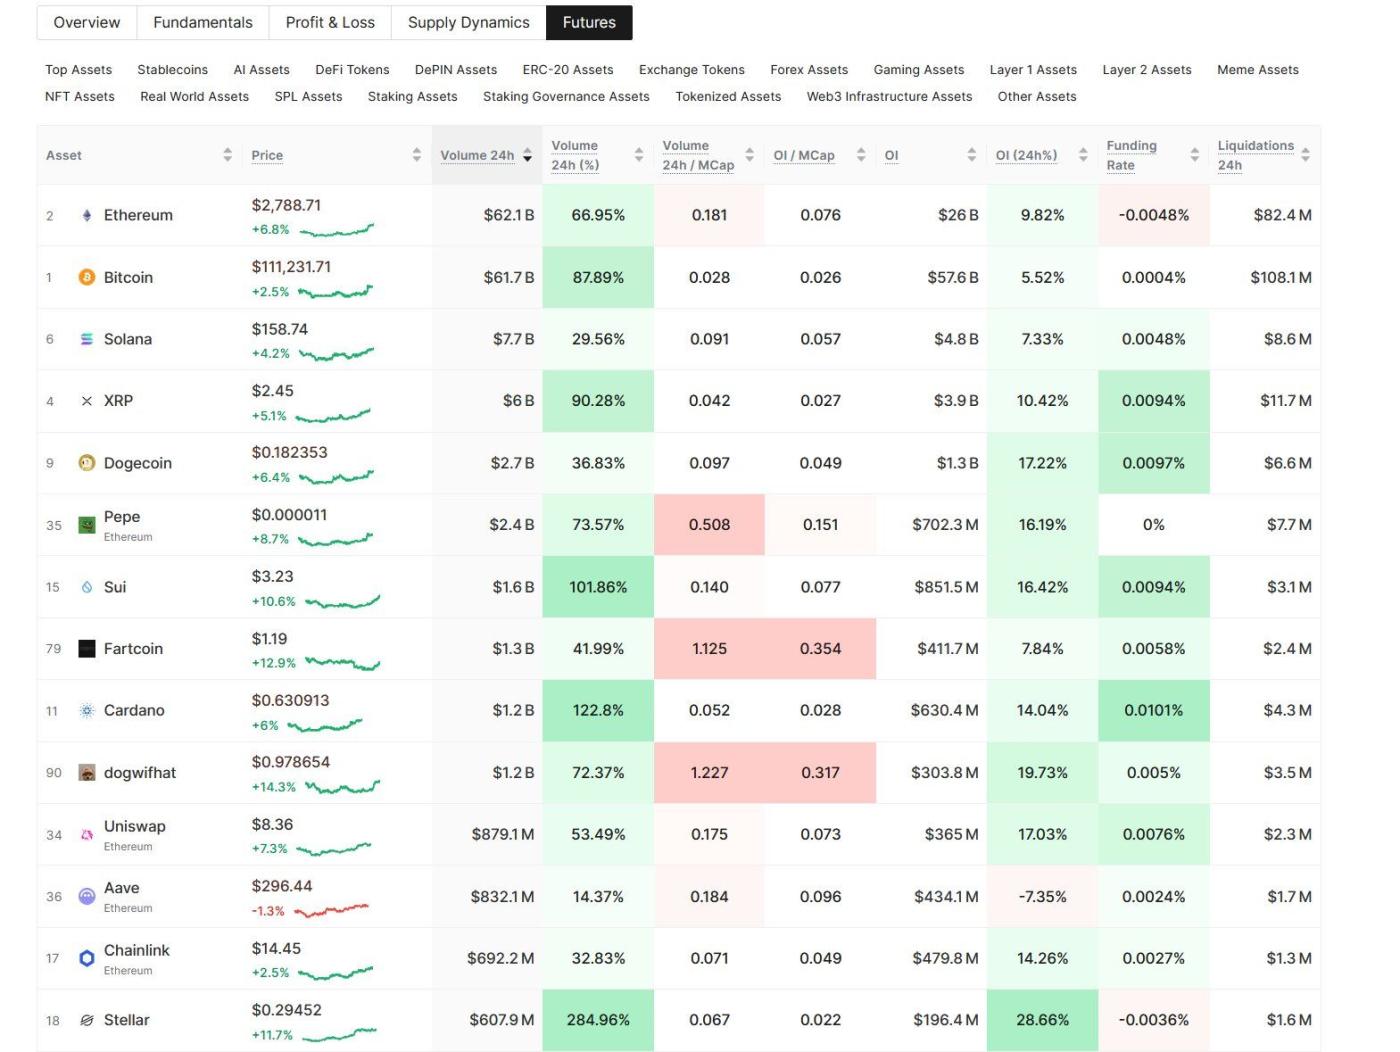Switch to the Overview tab
Viewport: 1400px width, 1052px height.
tap(86, 22)
